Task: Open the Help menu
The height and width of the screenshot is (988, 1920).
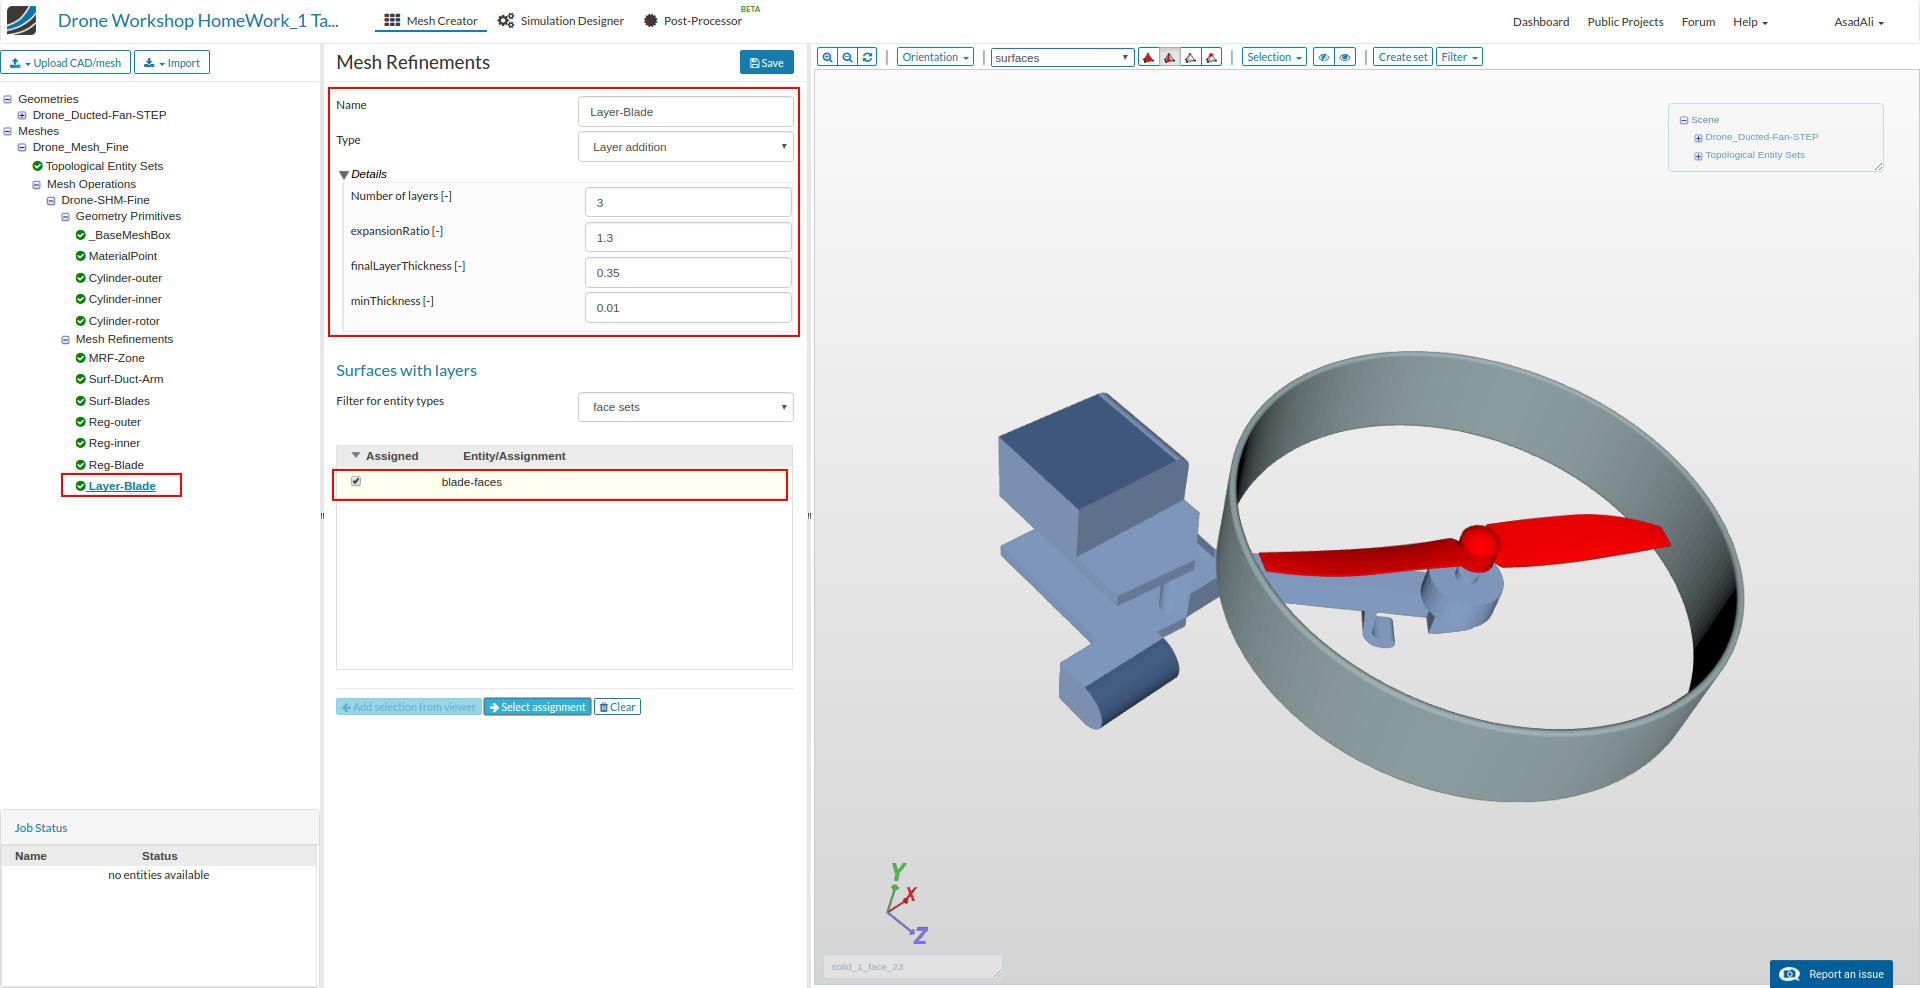Action: pos(1750,22)
